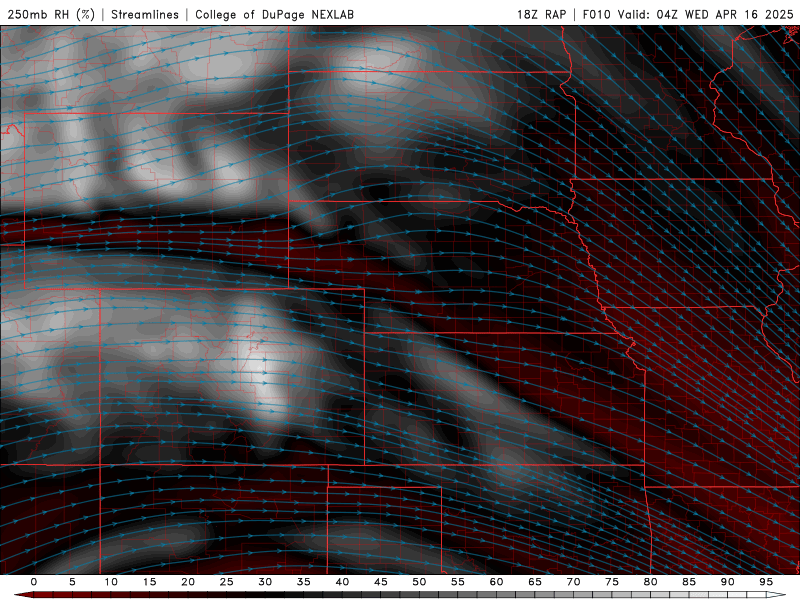Click the colorbar label '35'
Image resolution: width=800 pixels, height=600 pixels.
tap(303, 582)
